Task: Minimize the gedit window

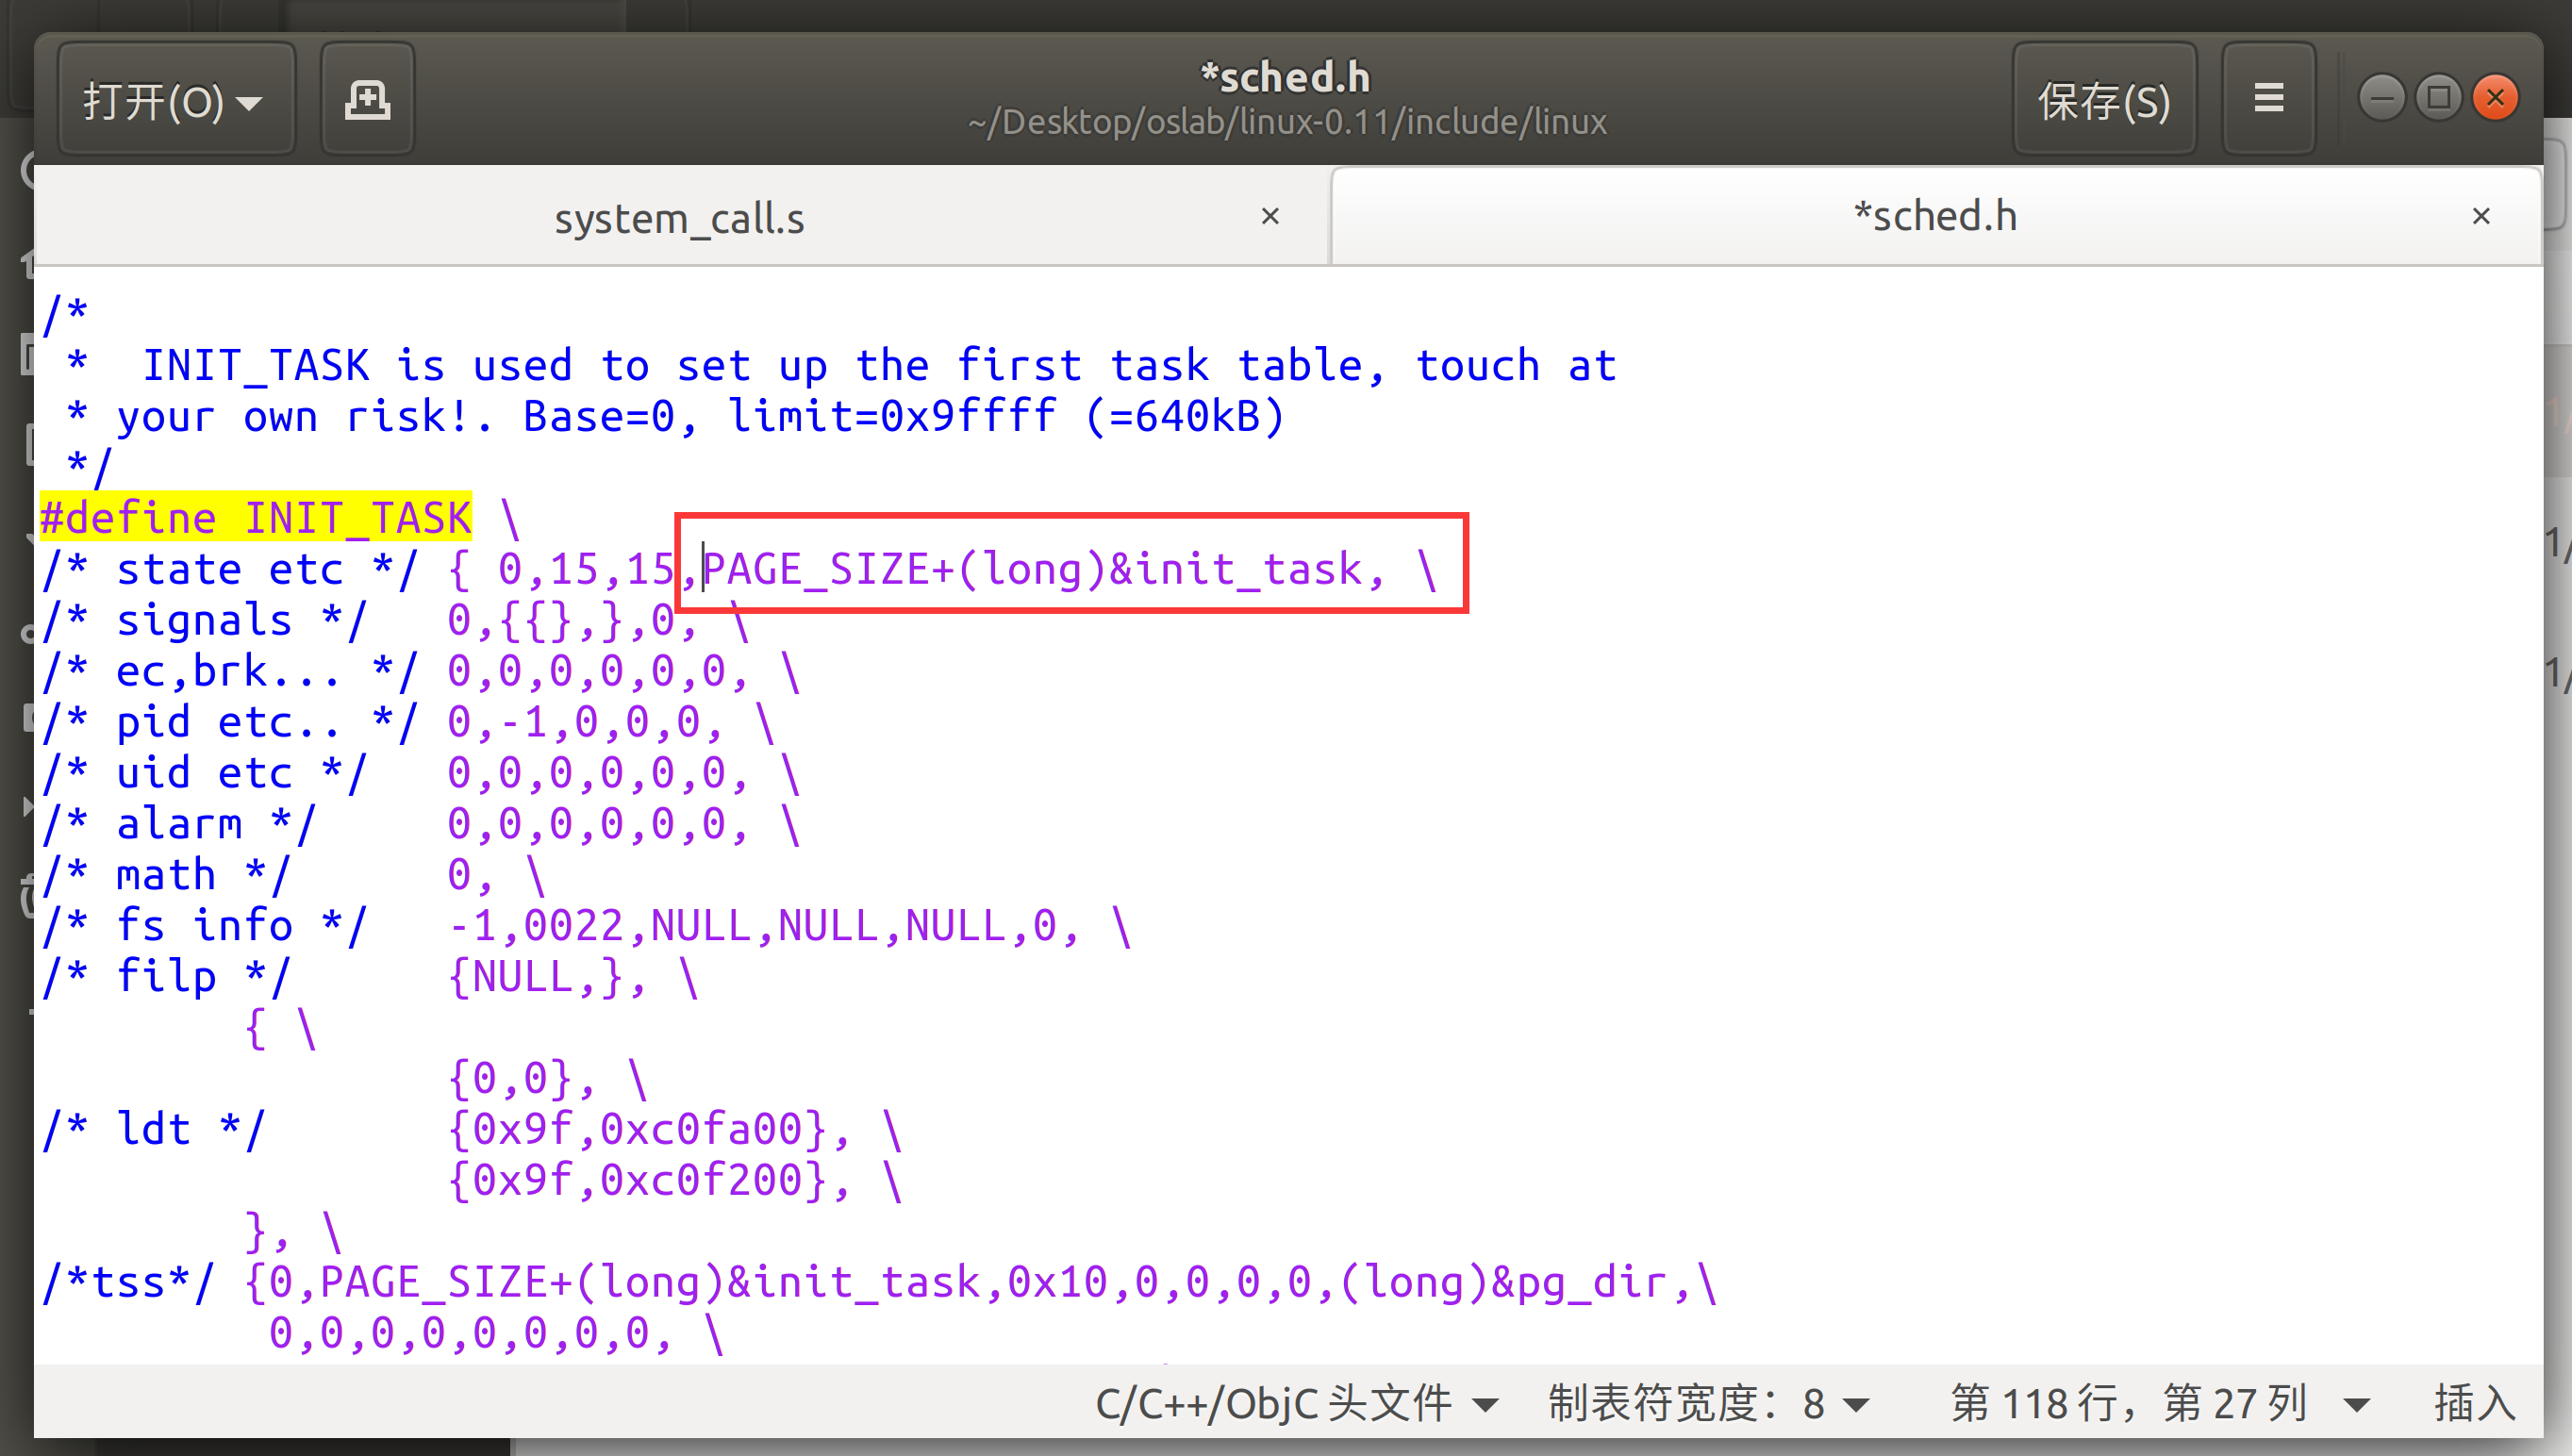Action: (x=2381, y=98)
